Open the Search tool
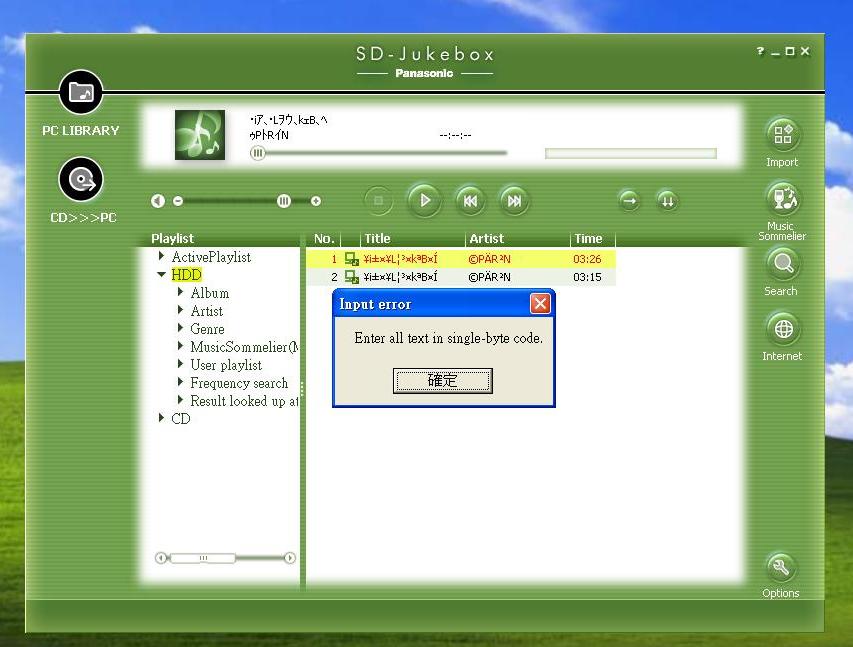 (782, 264)
